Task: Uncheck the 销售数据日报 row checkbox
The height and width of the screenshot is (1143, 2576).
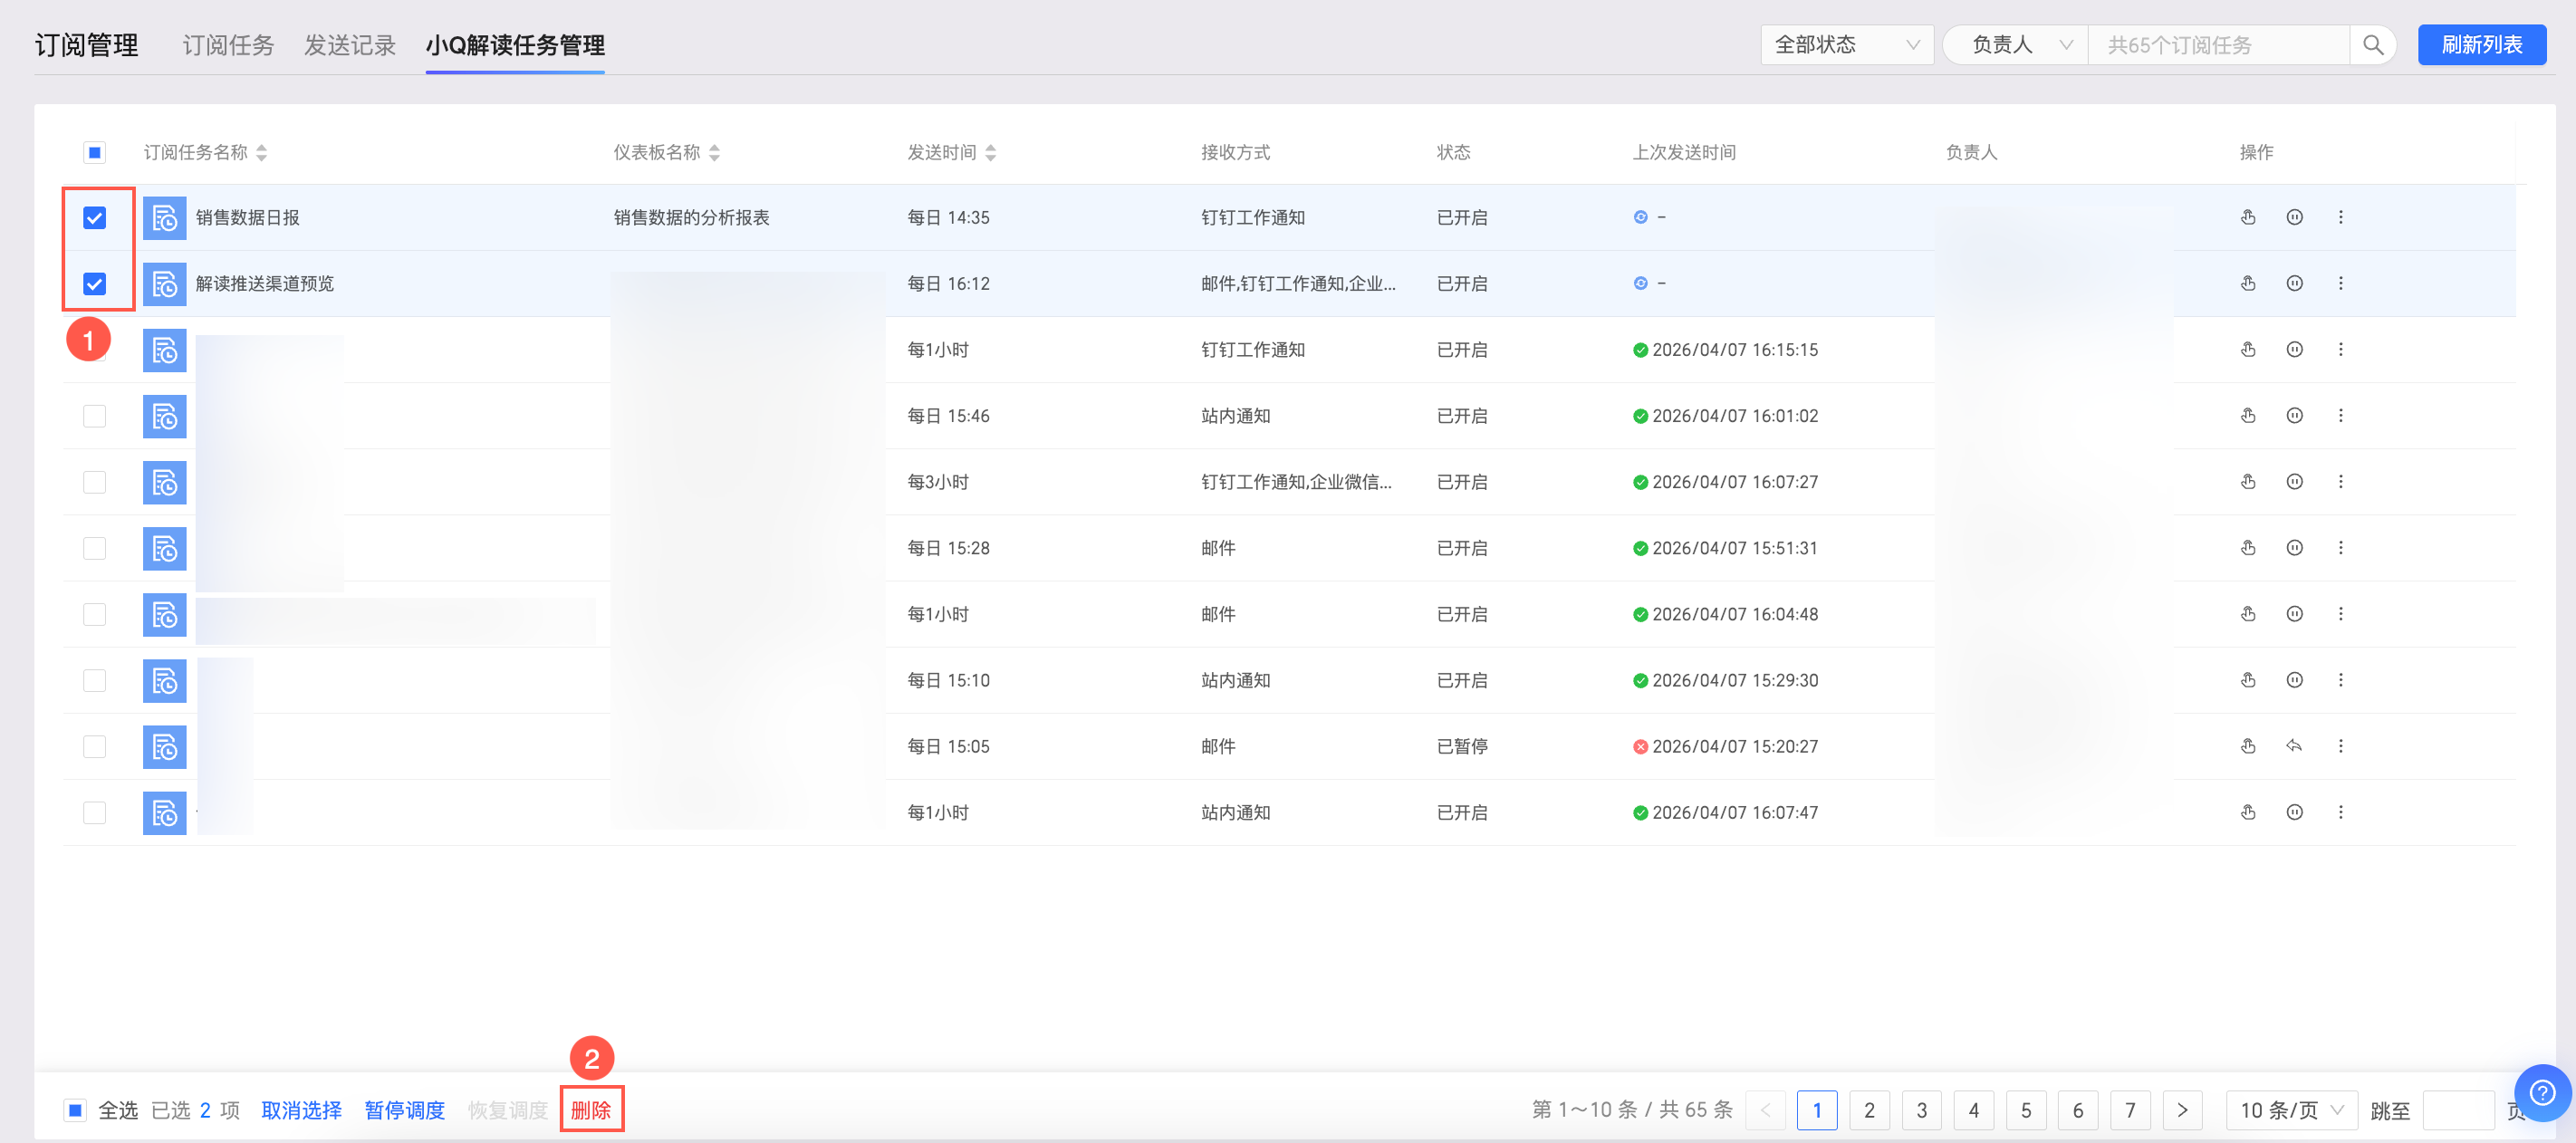Action: (x=94, y=217)
